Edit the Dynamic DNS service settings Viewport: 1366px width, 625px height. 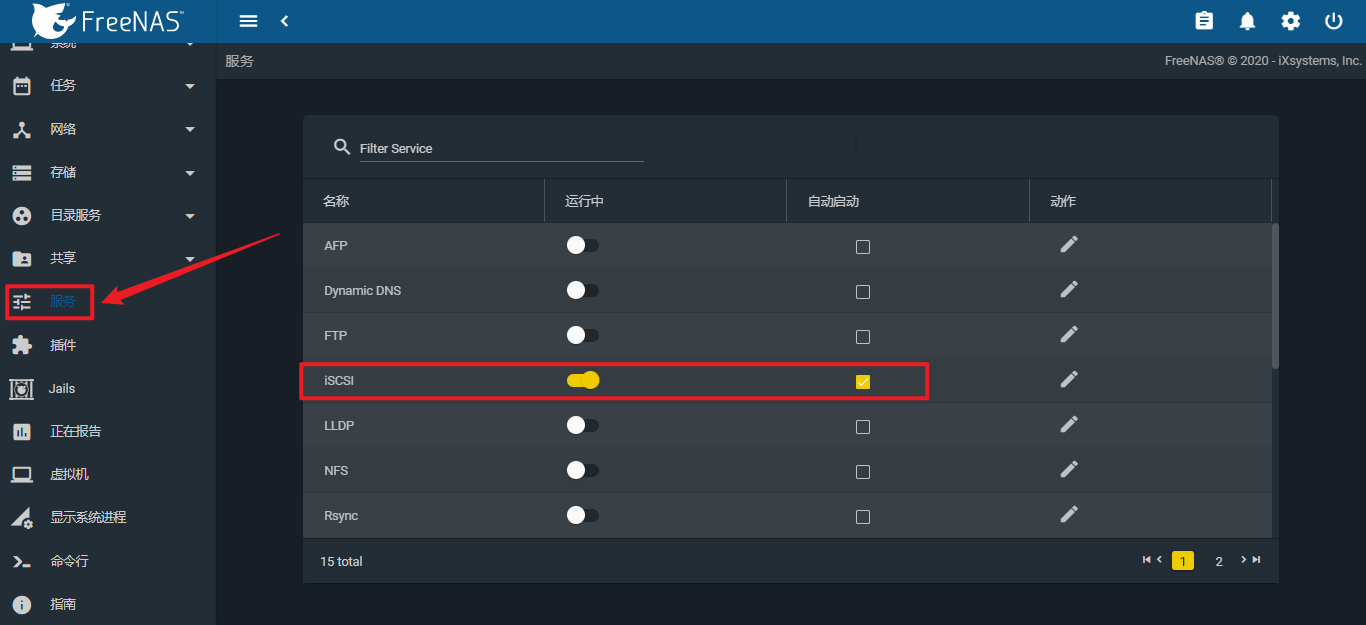click(x=1069, y=289)
